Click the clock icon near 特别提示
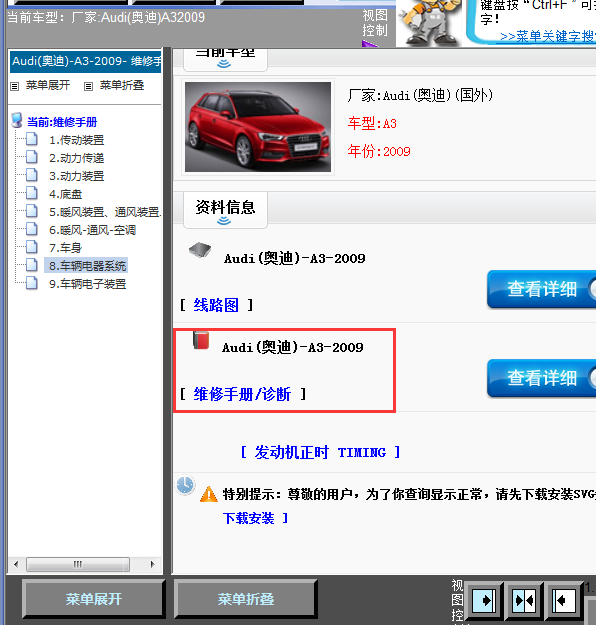This screenshot has height=625, width=596. pos(185,485)
